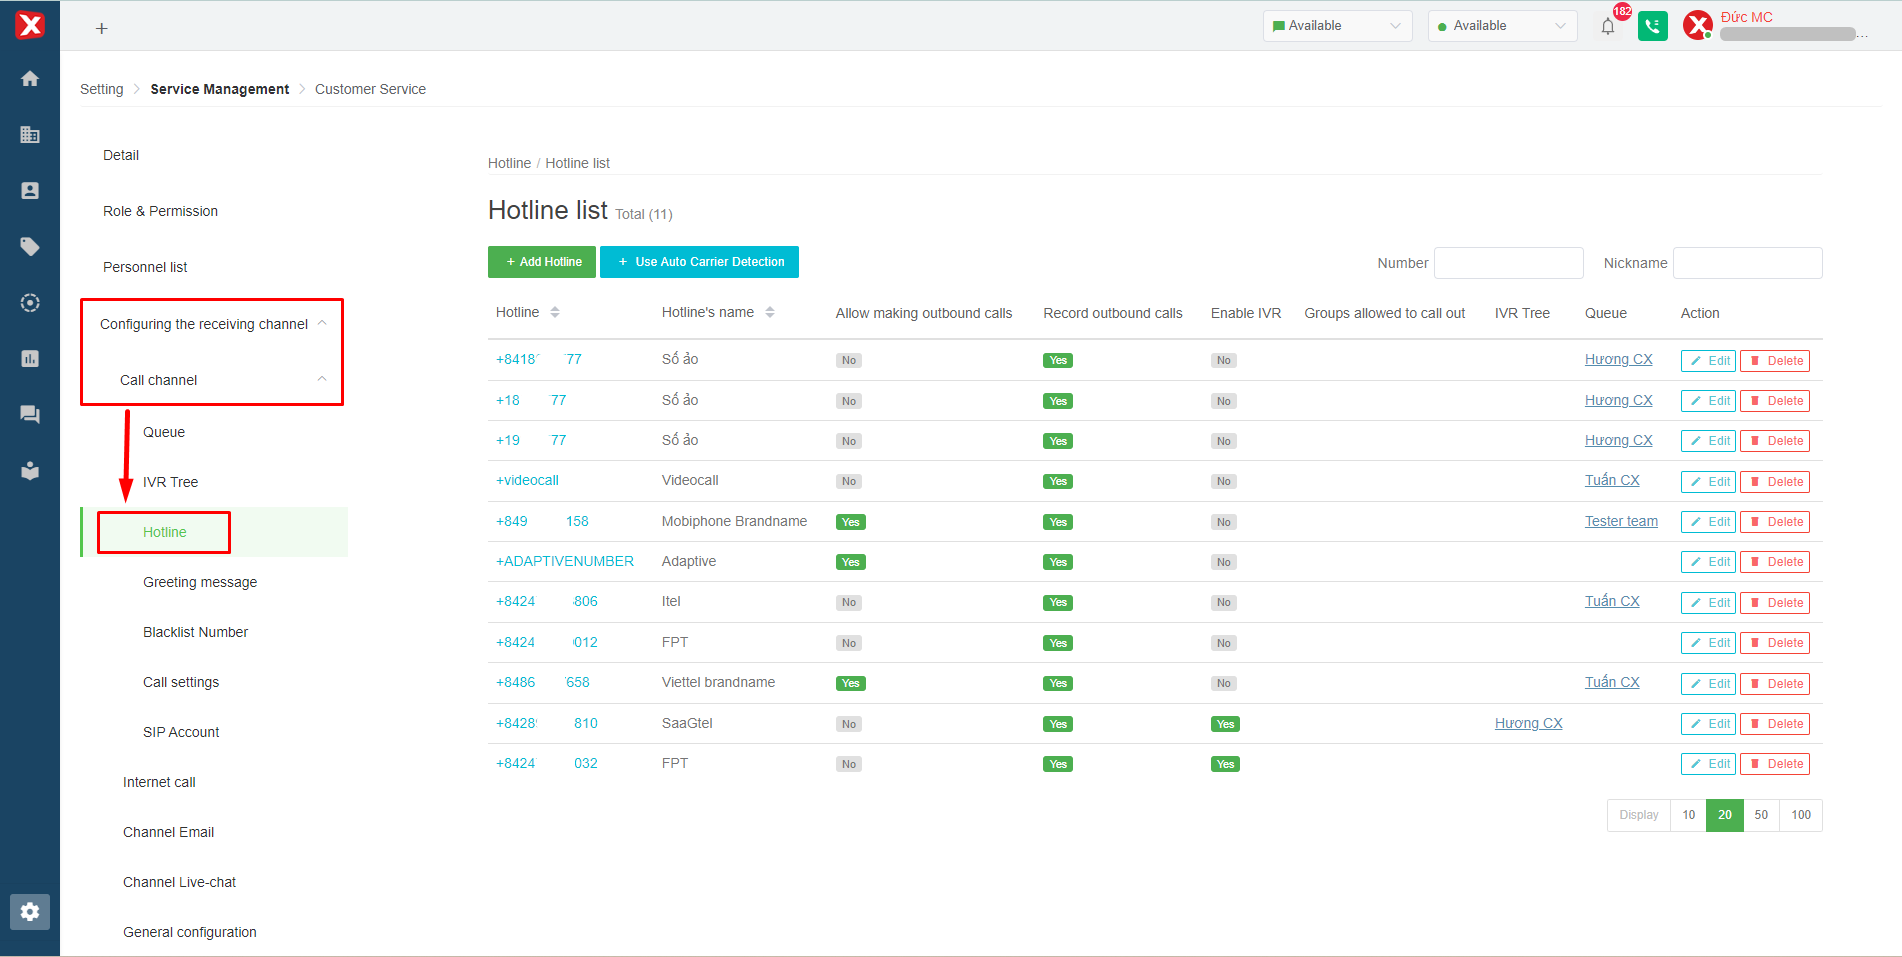The width and height of the screenshot is (1902, 957).
Task: Open the notifications bell icon
Action: [x=1607, y=27]
